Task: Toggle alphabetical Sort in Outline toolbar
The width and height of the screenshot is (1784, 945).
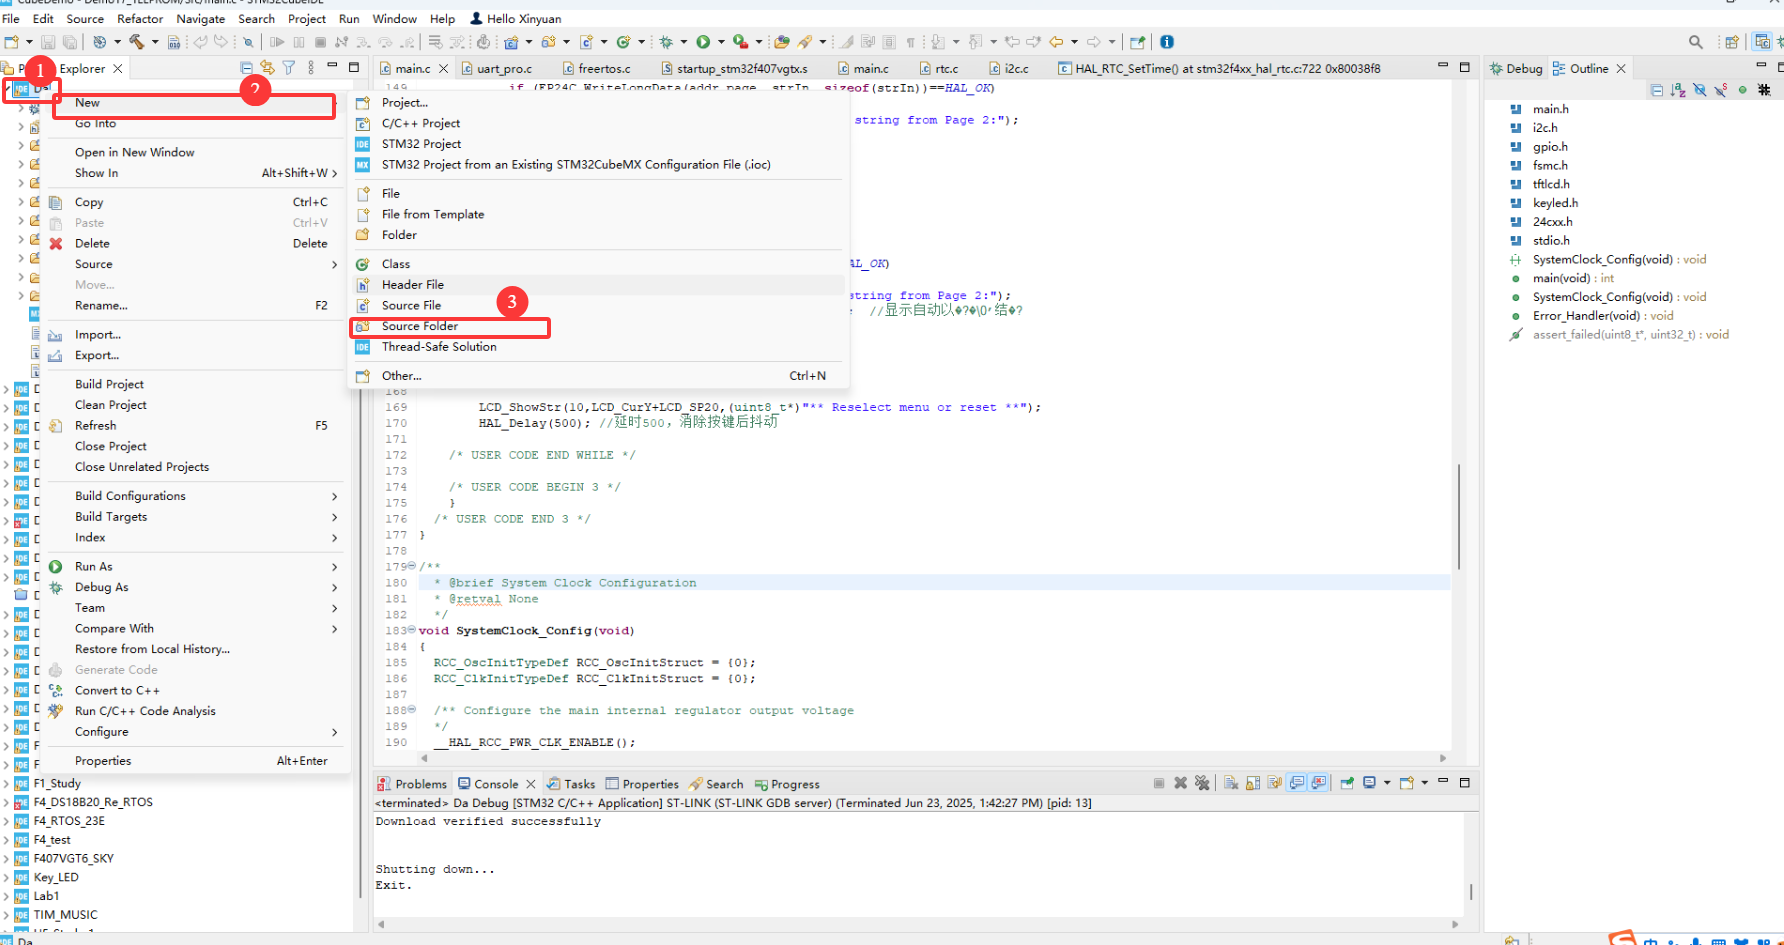Action: coord(1678,90)
